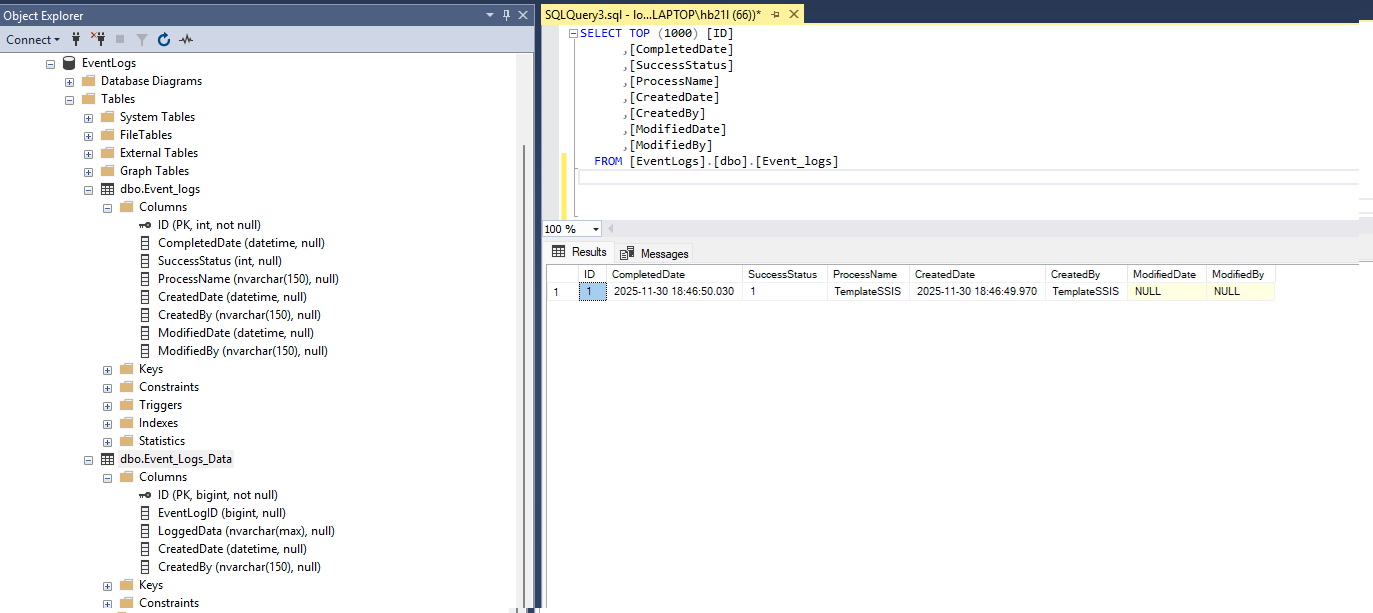This screenshot has width=1373, height=613.
Task: Expand the Database Diagrams folder
Action: pos(70,81)
